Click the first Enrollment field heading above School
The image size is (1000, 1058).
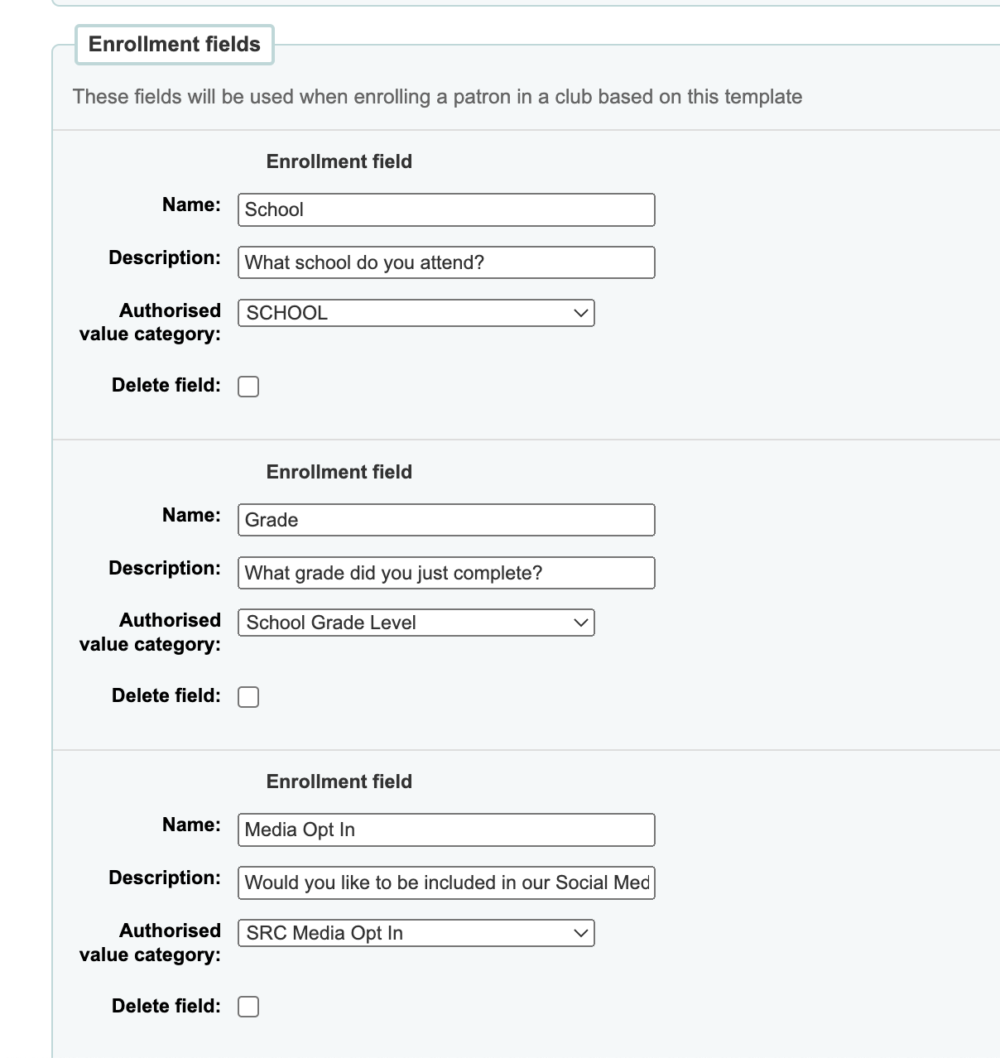[x=339, y=162]
